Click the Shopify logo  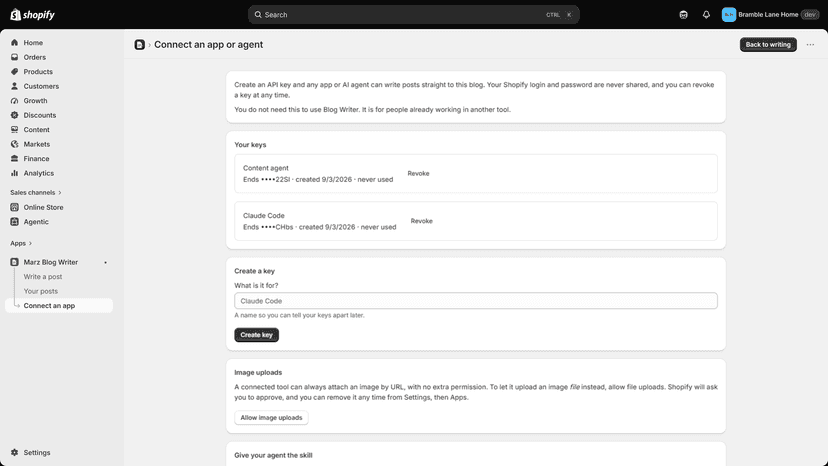33,15
